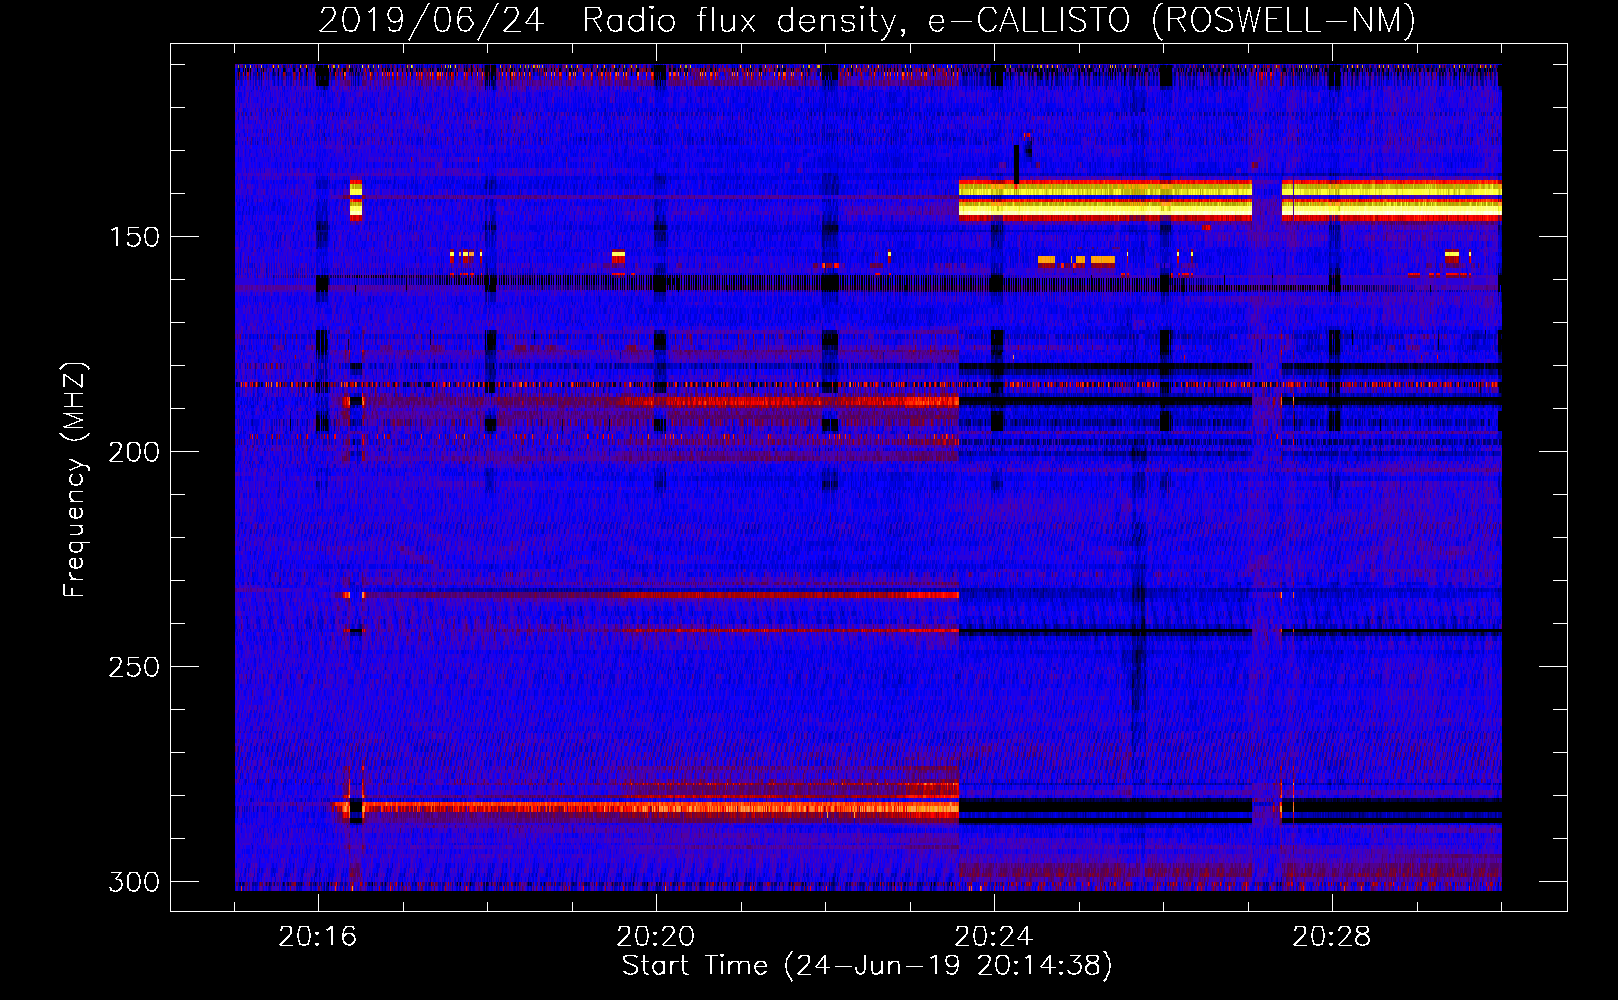Click the 20:20 time tick label
Viewport: 1618px width, 1000px height.
(x=656, y=937)
